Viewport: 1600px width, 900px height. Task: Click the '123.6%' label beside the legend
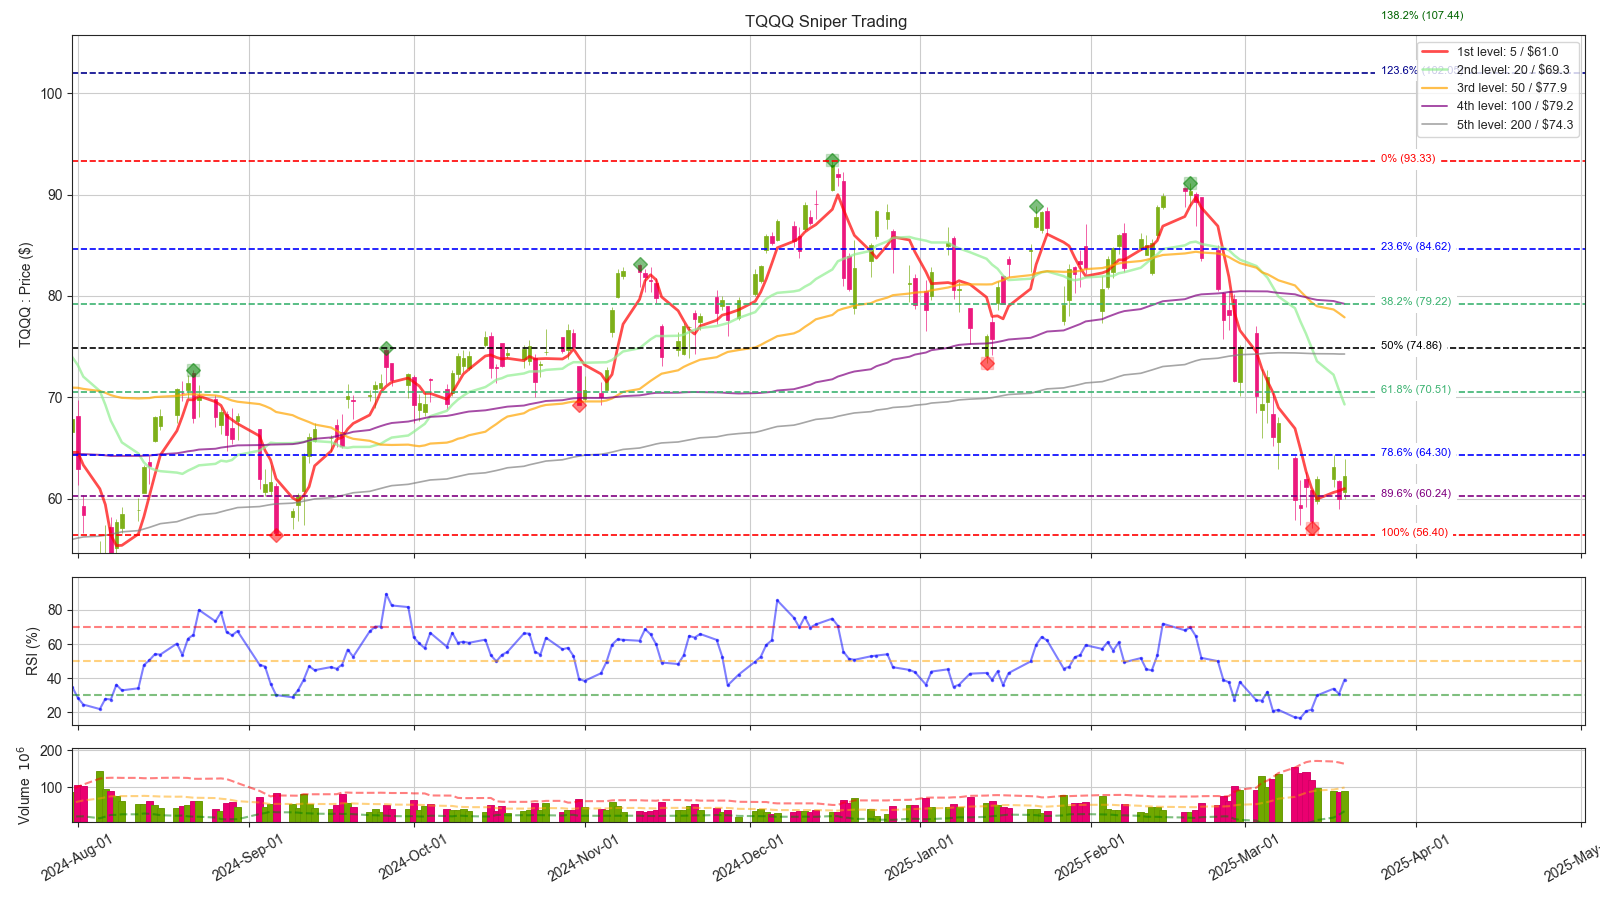pos(1399,71)
